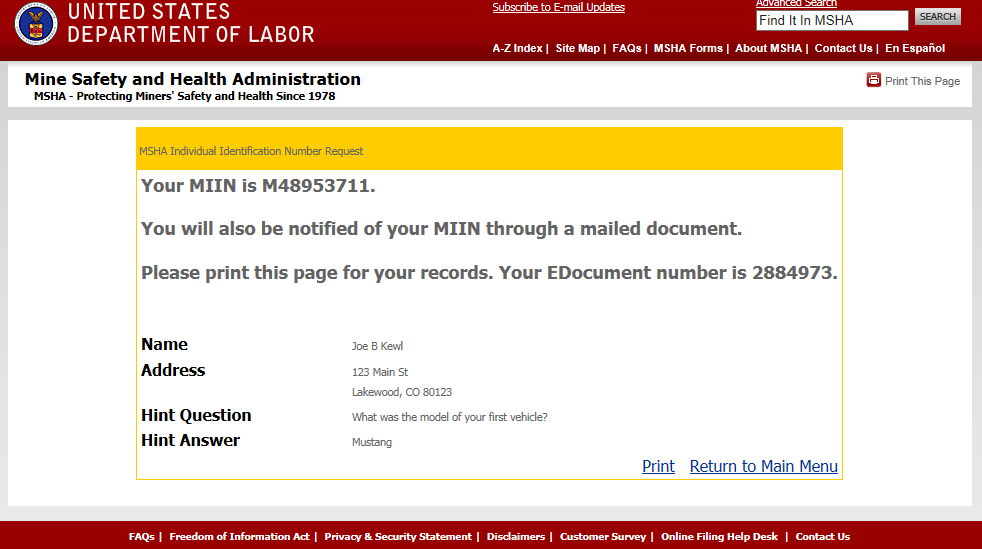This screenshot has height=549, width=982.
Task: Click the 'Address' label
Action: pyautogui.click(x=173, y=371)
